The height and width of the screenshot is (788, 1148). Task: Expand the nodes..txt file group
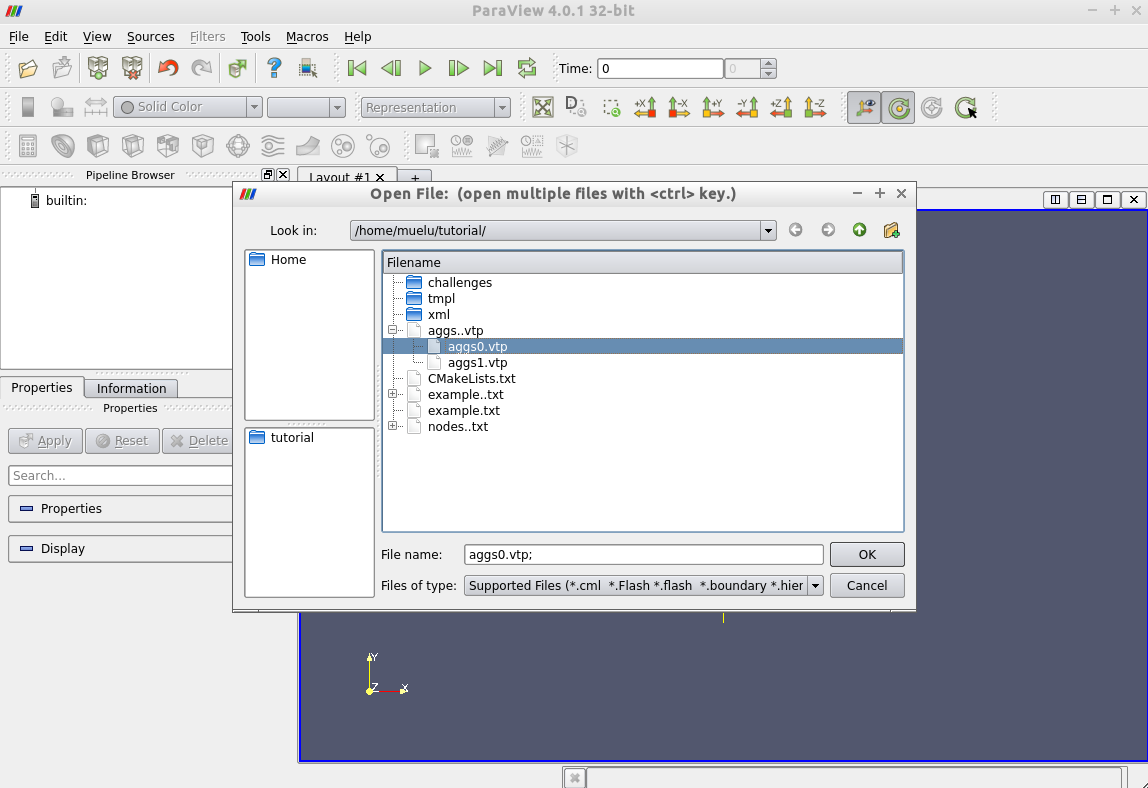point(393,426)
